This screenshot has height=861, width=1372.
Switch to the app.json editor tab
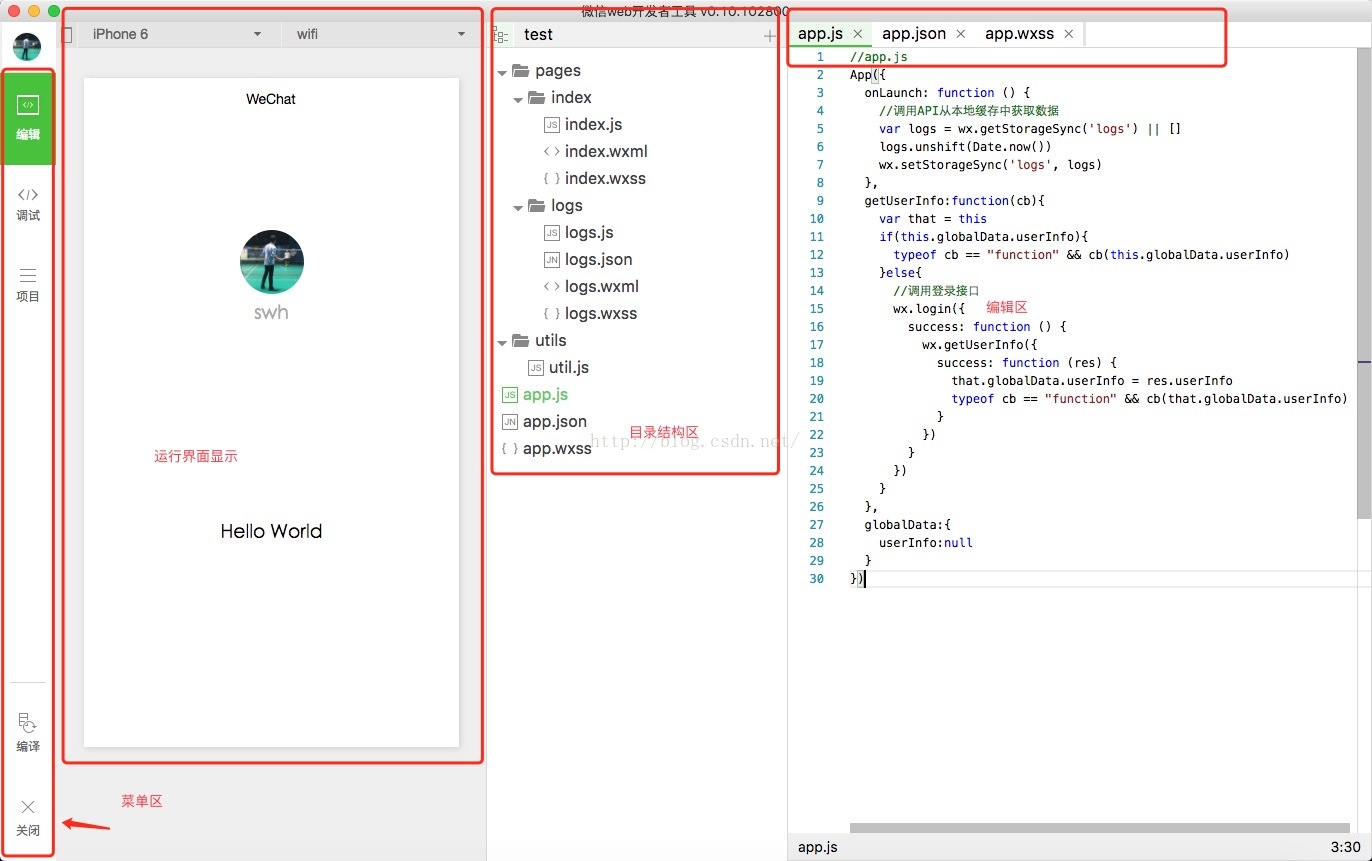pos(913,34)
